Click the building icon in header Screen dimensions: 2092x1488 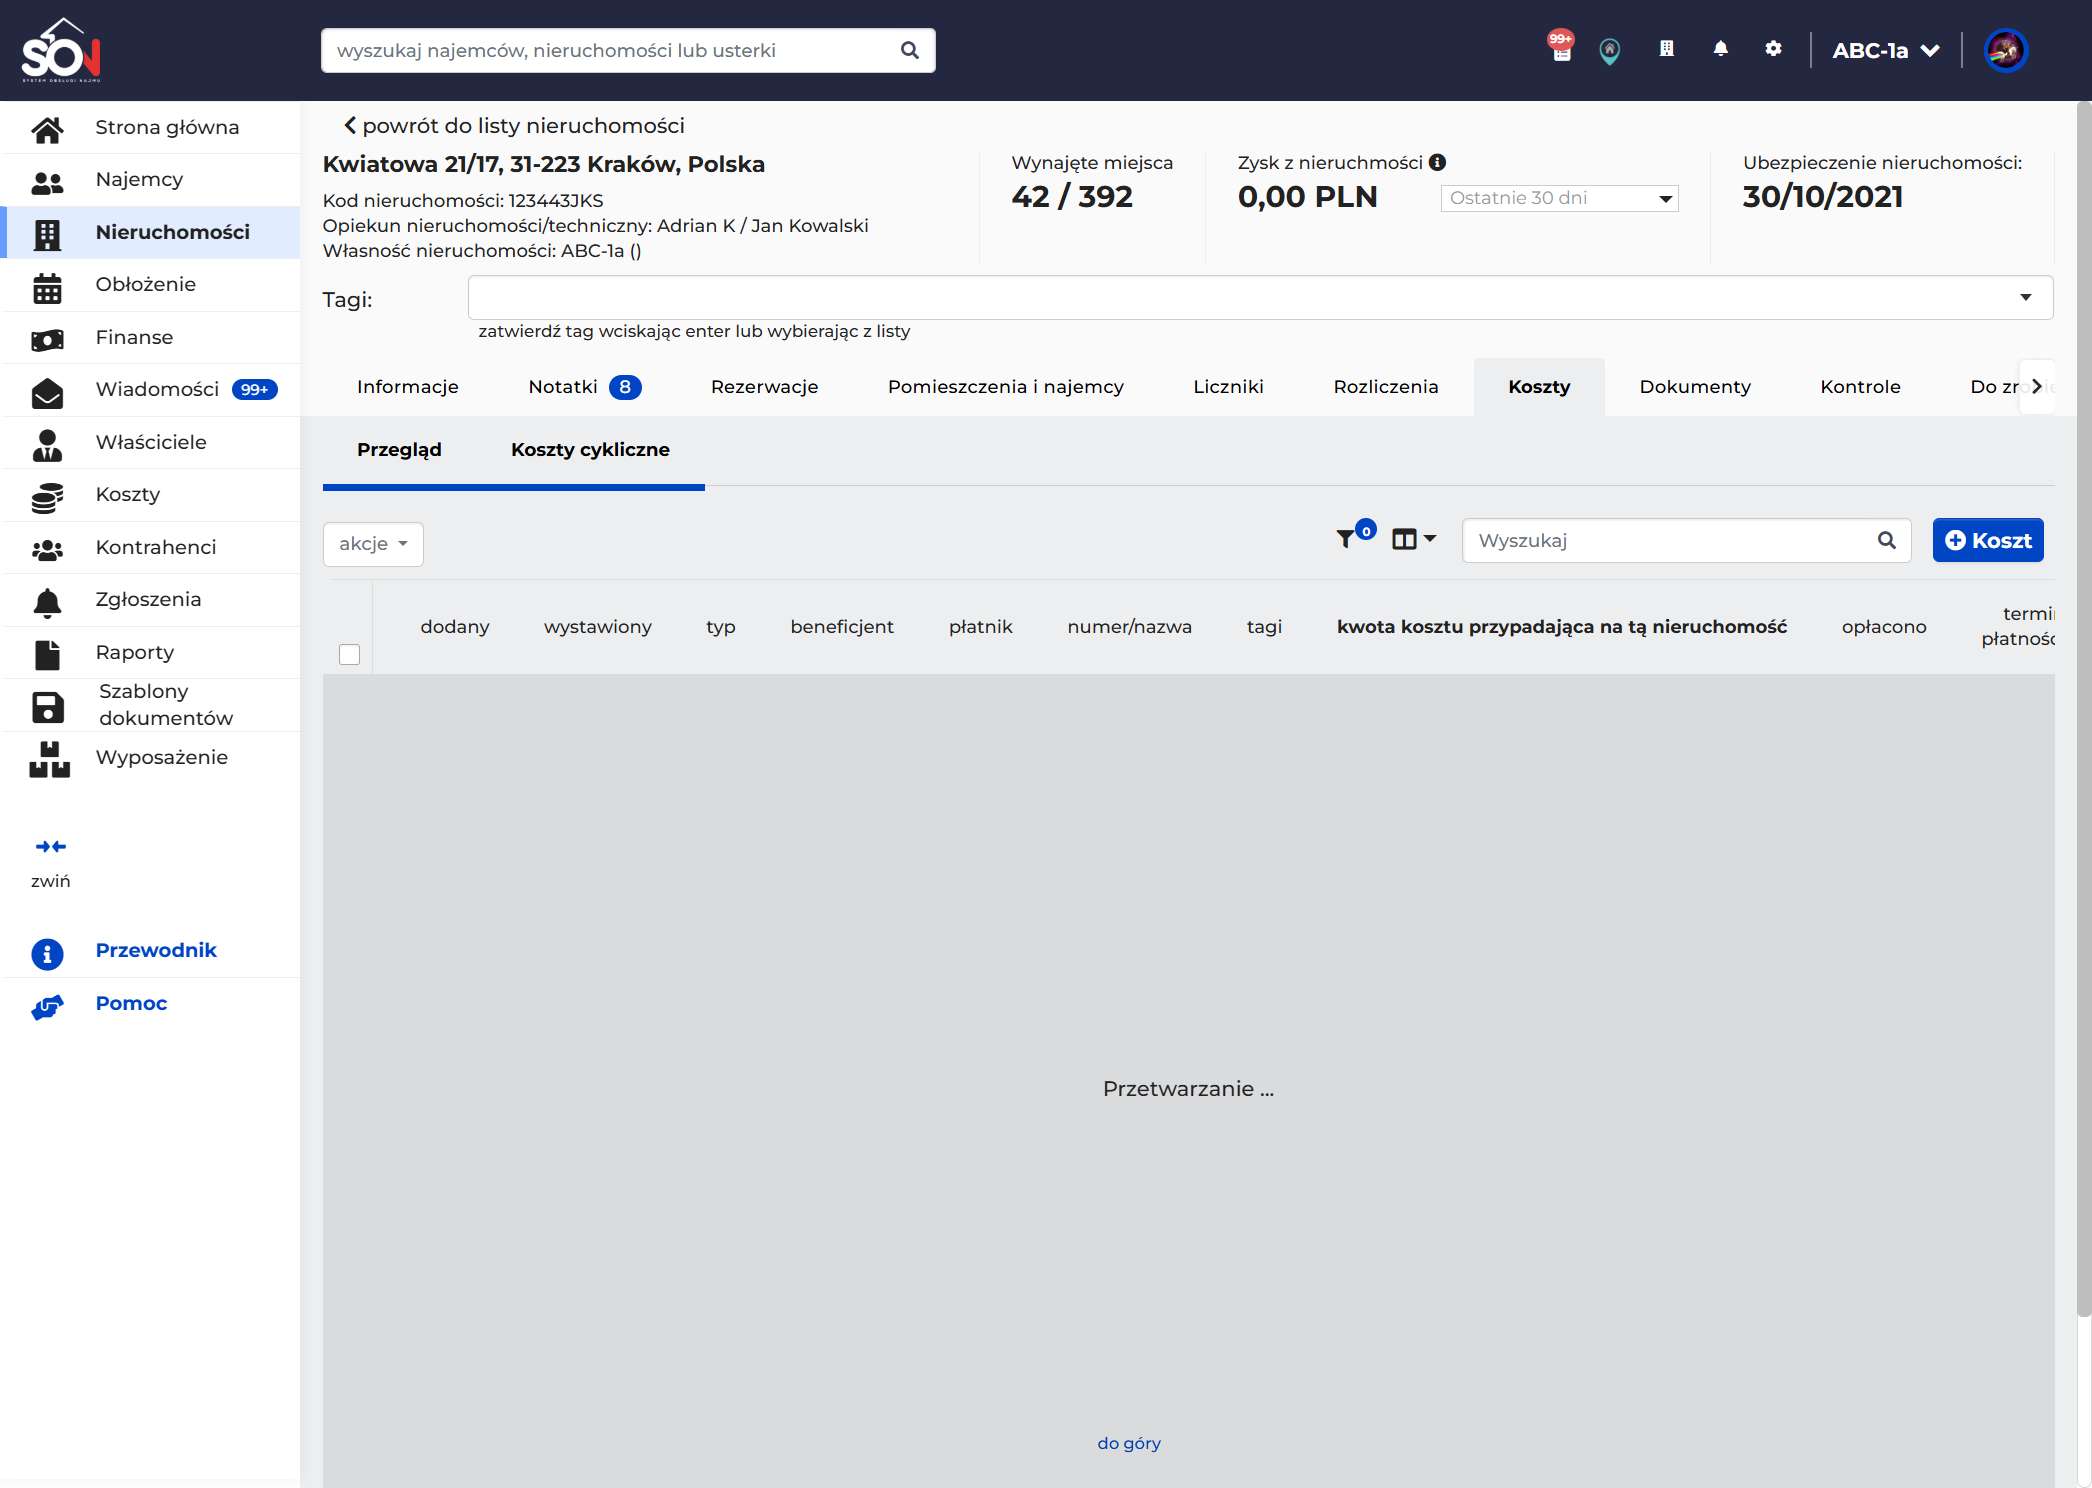(1666, 48)
